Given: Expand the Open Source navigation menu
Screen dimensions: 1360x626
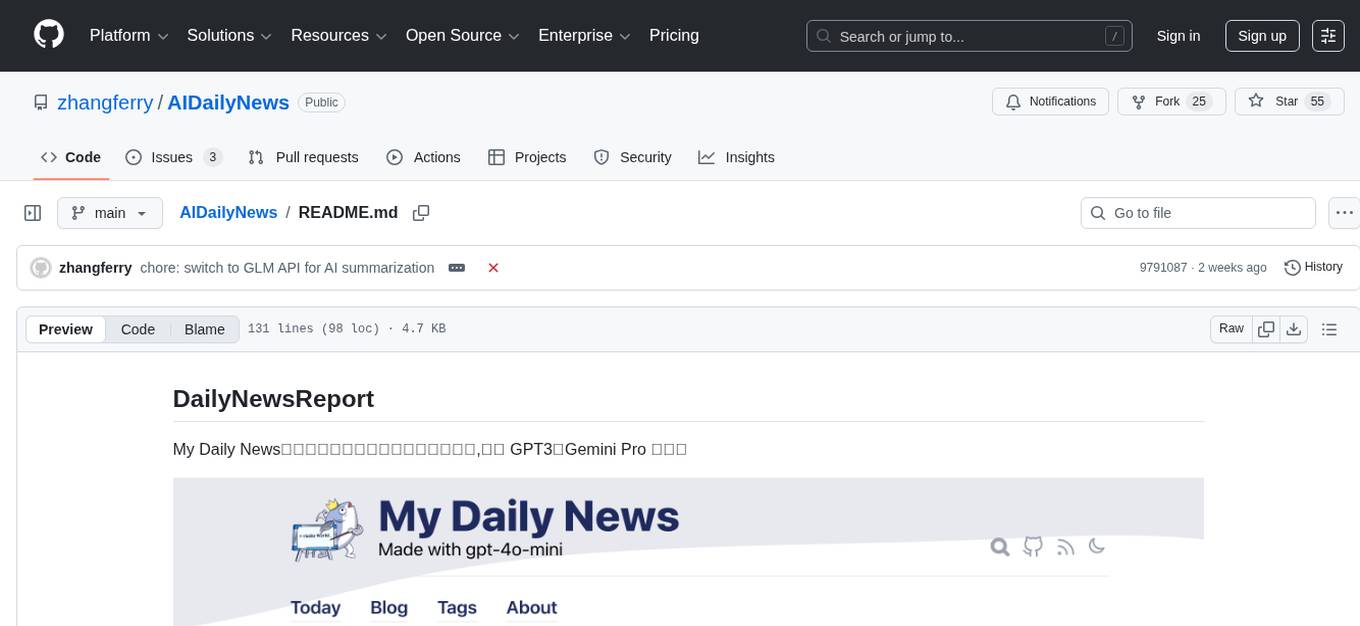Looking at the screenshot, I should click(x=461, y=35).
